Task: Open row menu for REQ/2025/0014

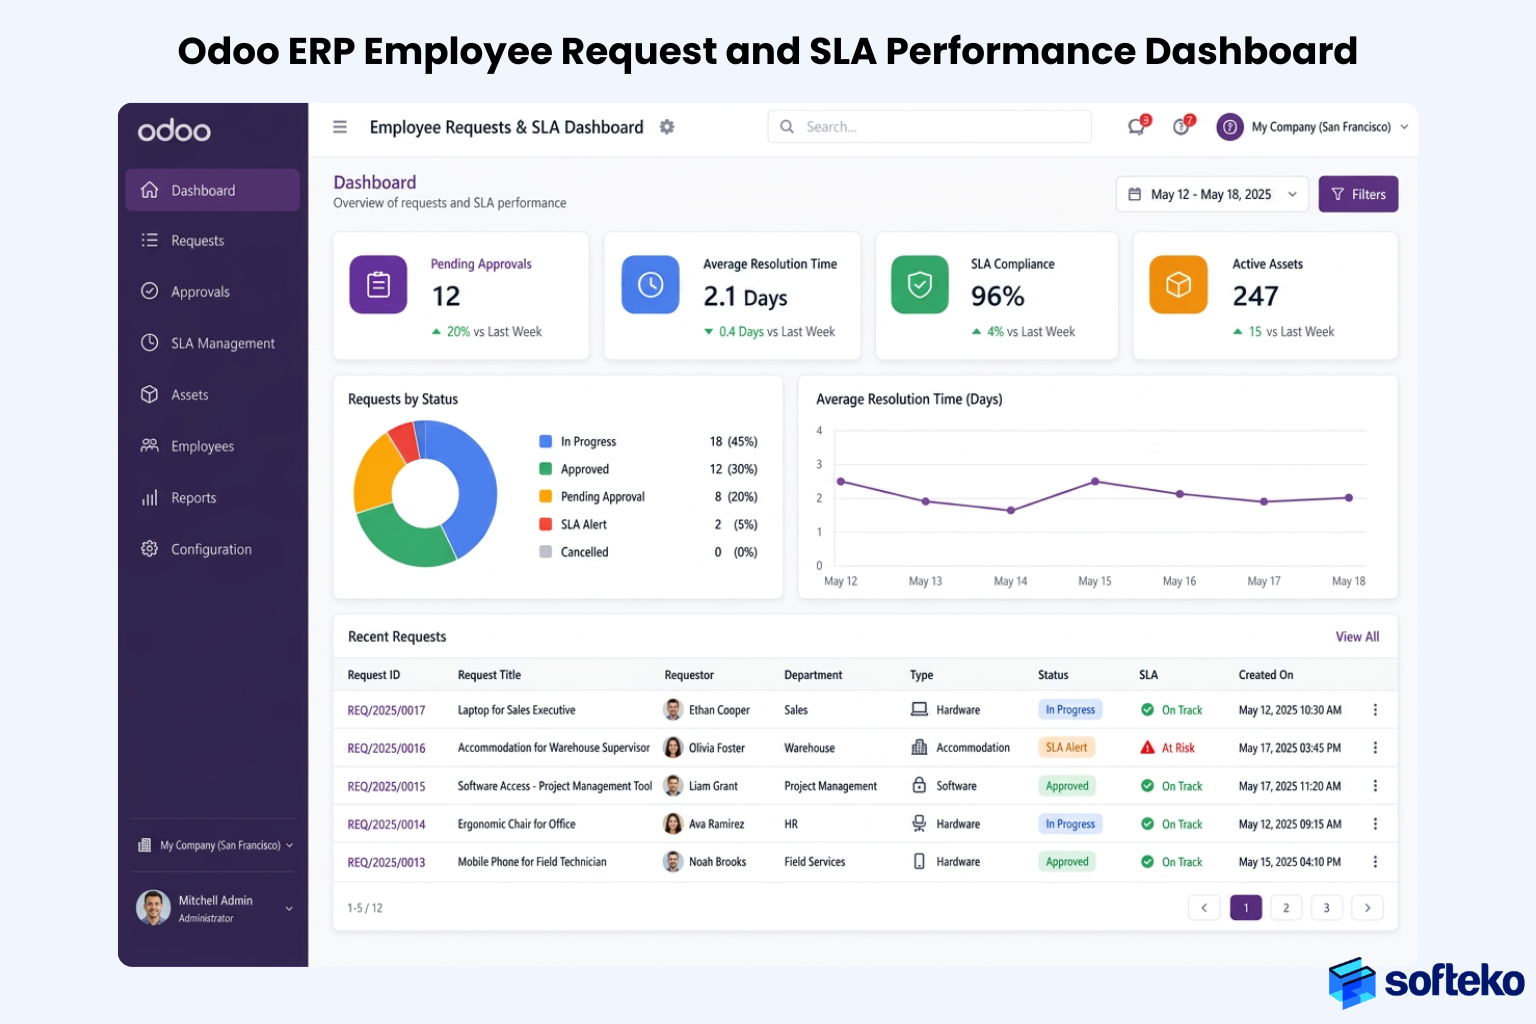Action: coord(1375,824)
